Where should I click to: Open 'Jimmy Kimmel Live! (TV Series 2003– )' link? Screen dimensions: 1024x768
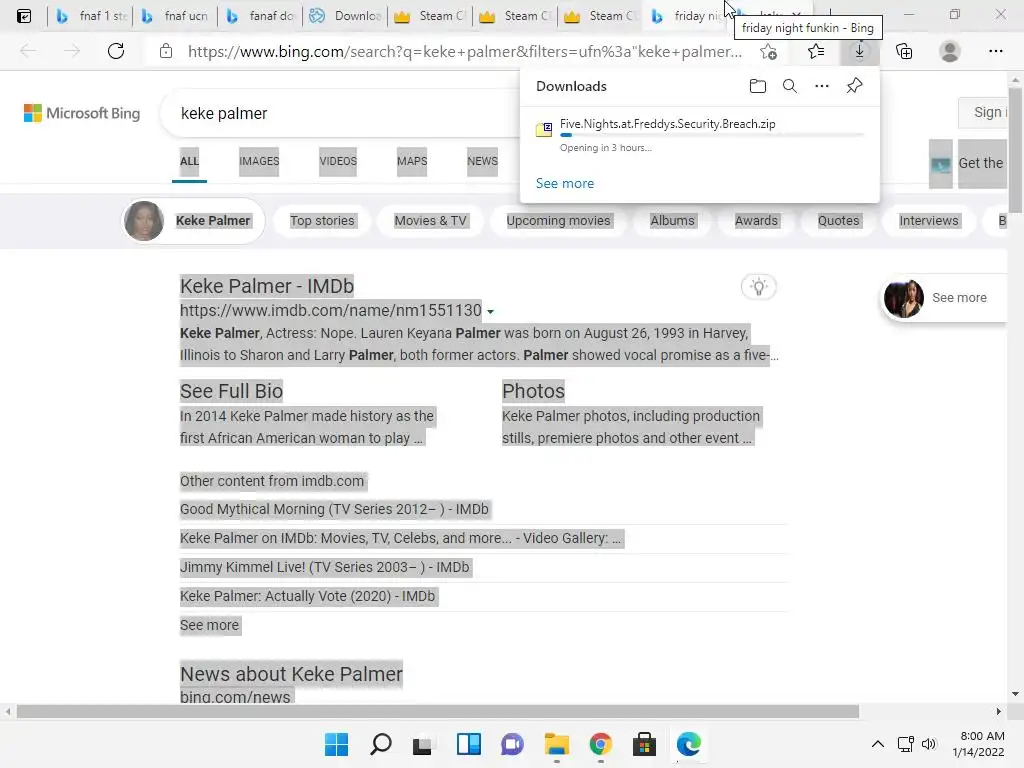coord(325,568)
